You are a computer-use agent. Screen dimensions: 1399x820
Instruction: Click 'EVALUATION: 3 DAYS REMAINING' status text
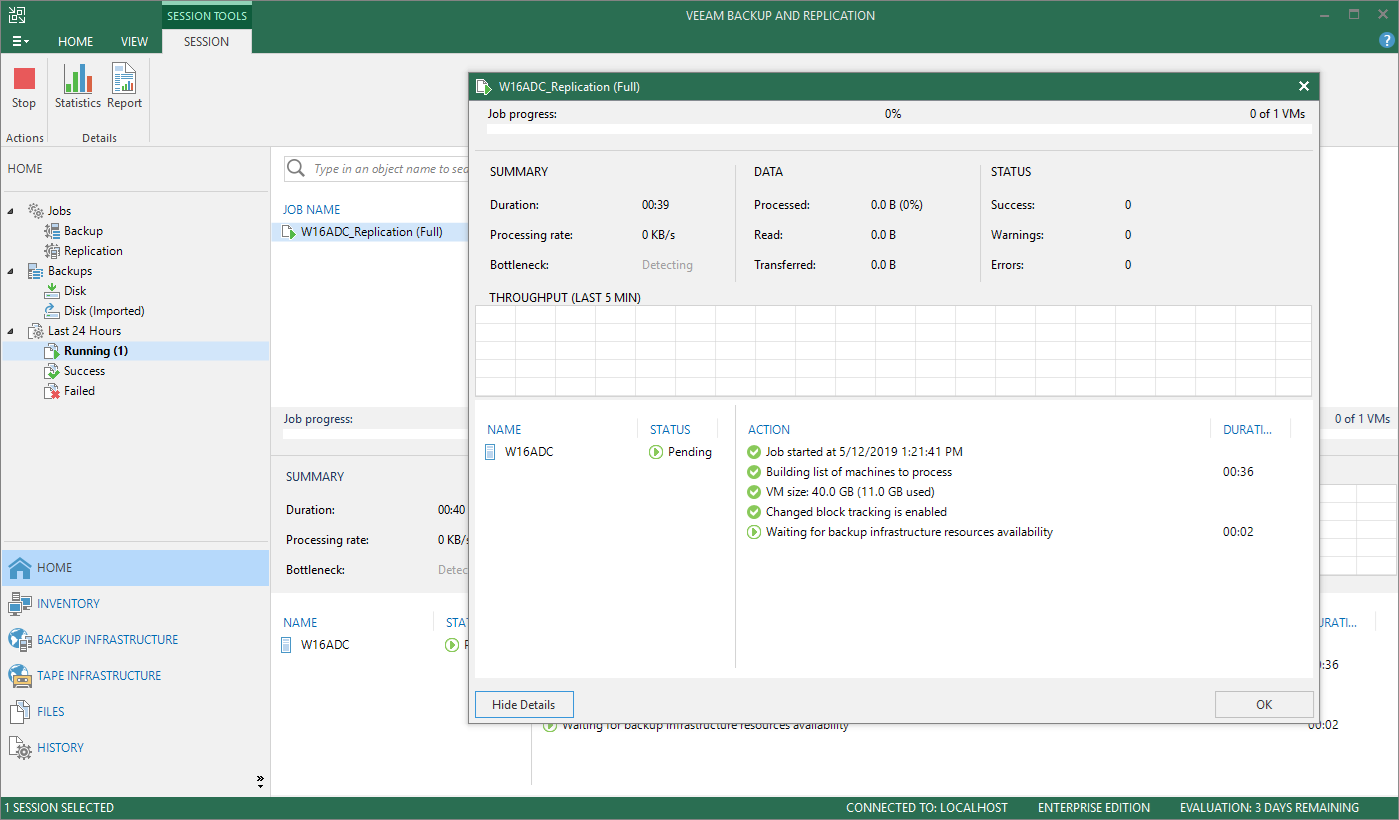tap(1269, 808)
